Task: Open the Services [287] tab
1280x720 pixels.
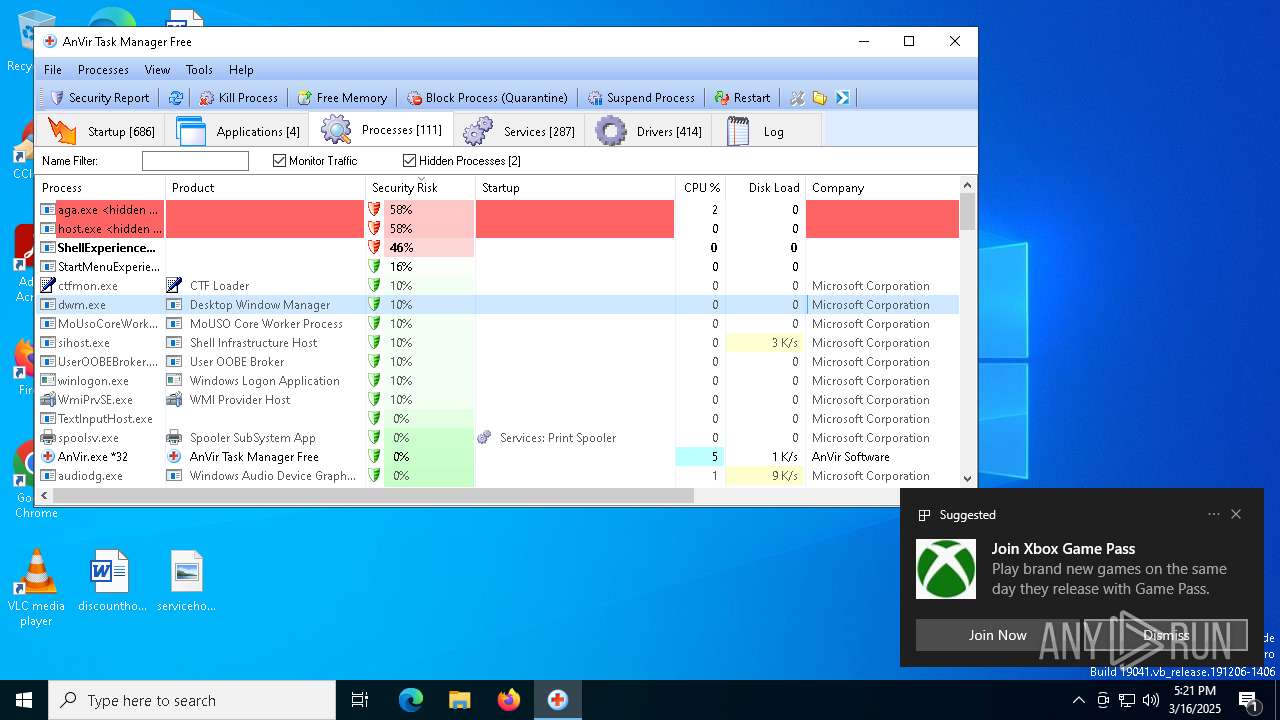Action: click(519, 131)
